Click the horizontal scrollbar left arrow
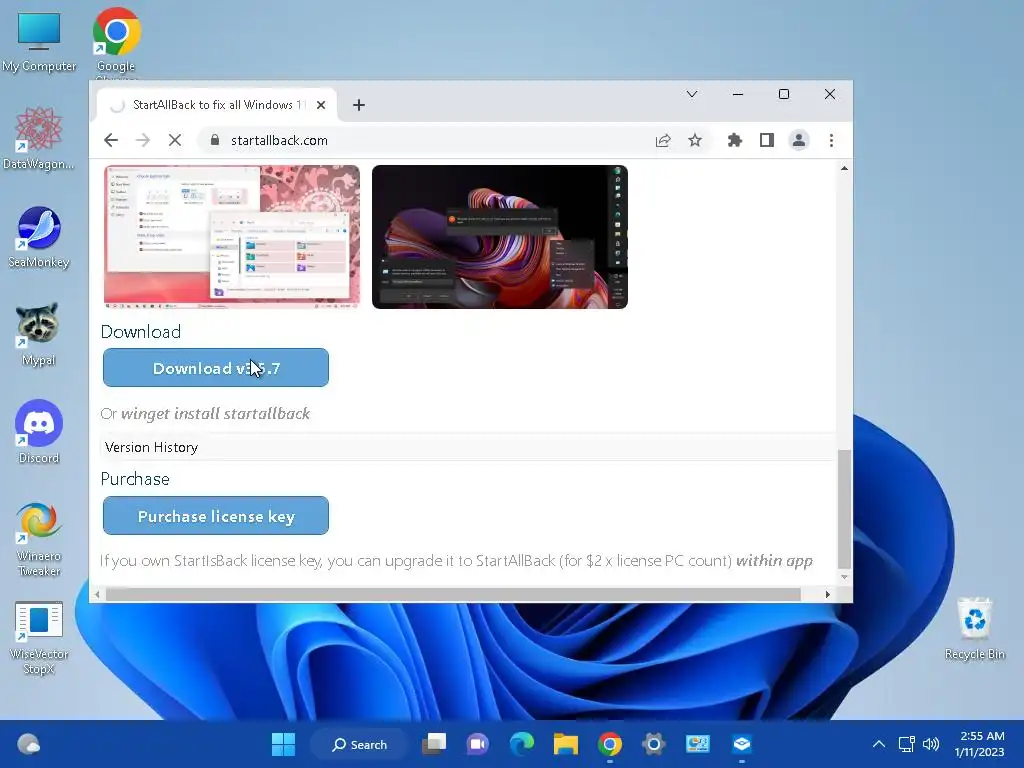The width and height of the screenshot is (1024, 768). point(97,594)
